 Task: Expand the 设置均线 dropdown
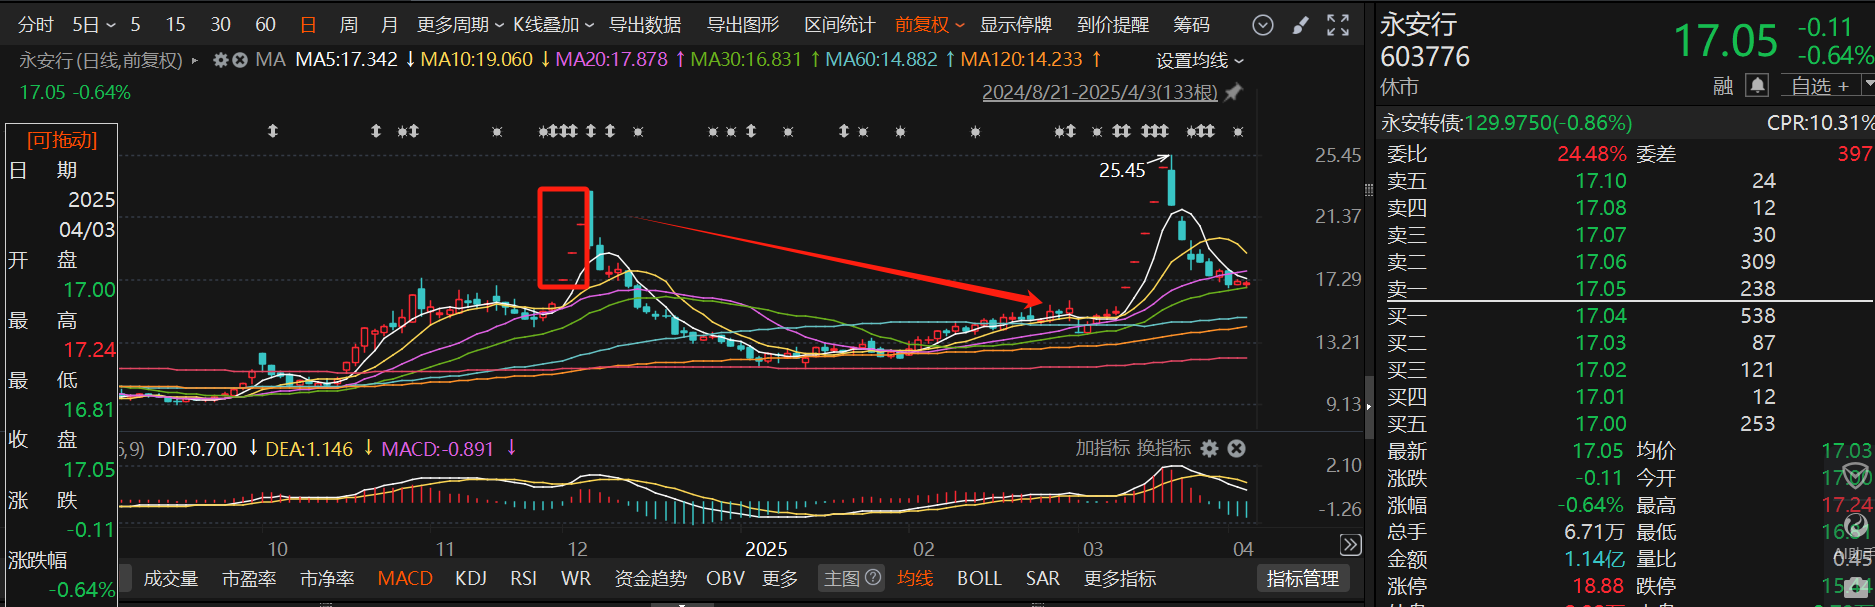(1199, 61)
